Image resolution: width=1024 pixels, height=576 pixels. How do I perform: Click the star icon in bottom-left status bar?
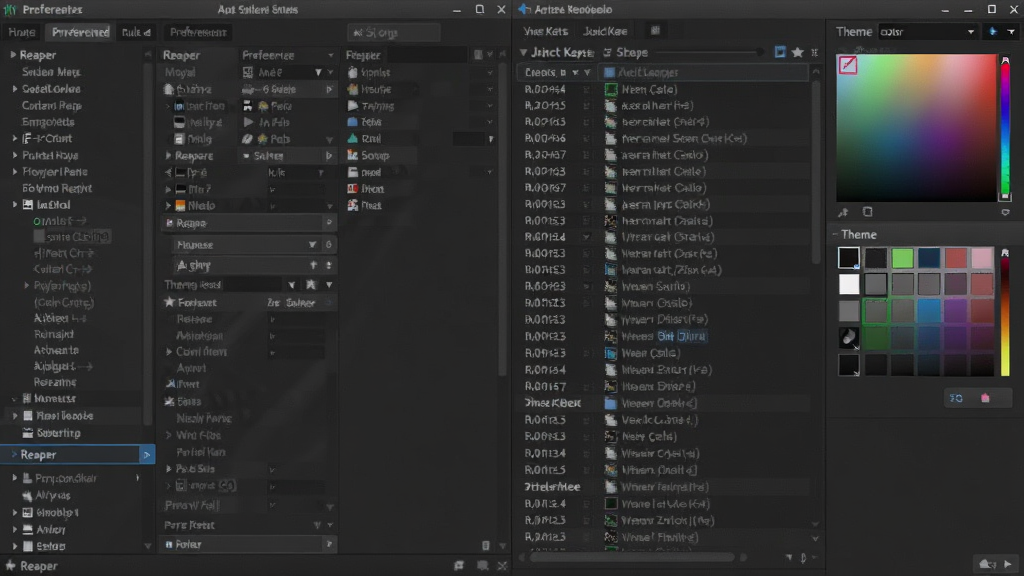coord(10,566)
